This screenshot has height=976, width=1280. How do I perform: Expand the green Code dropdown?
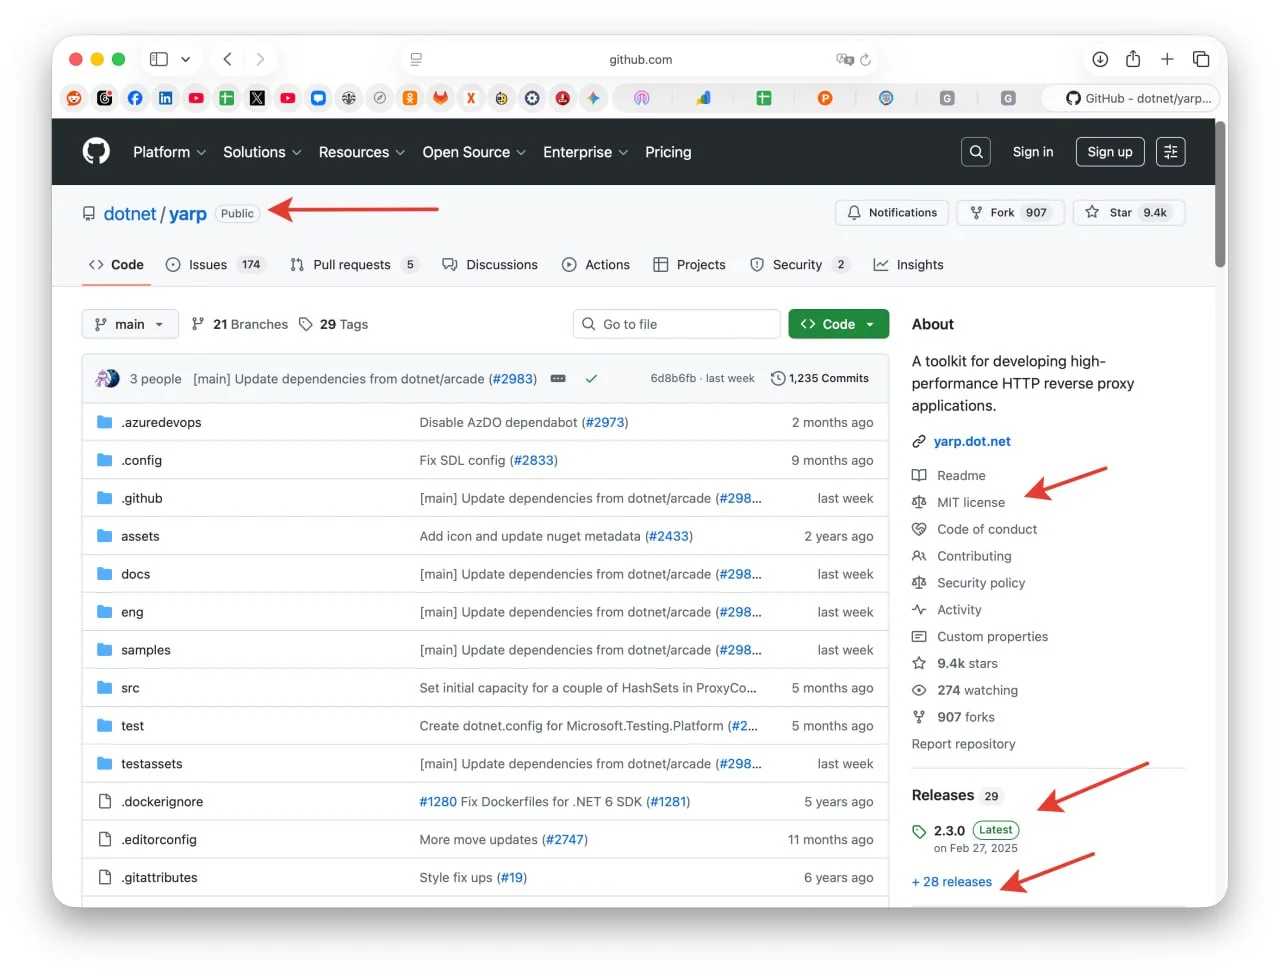click(x=838, y=324)
